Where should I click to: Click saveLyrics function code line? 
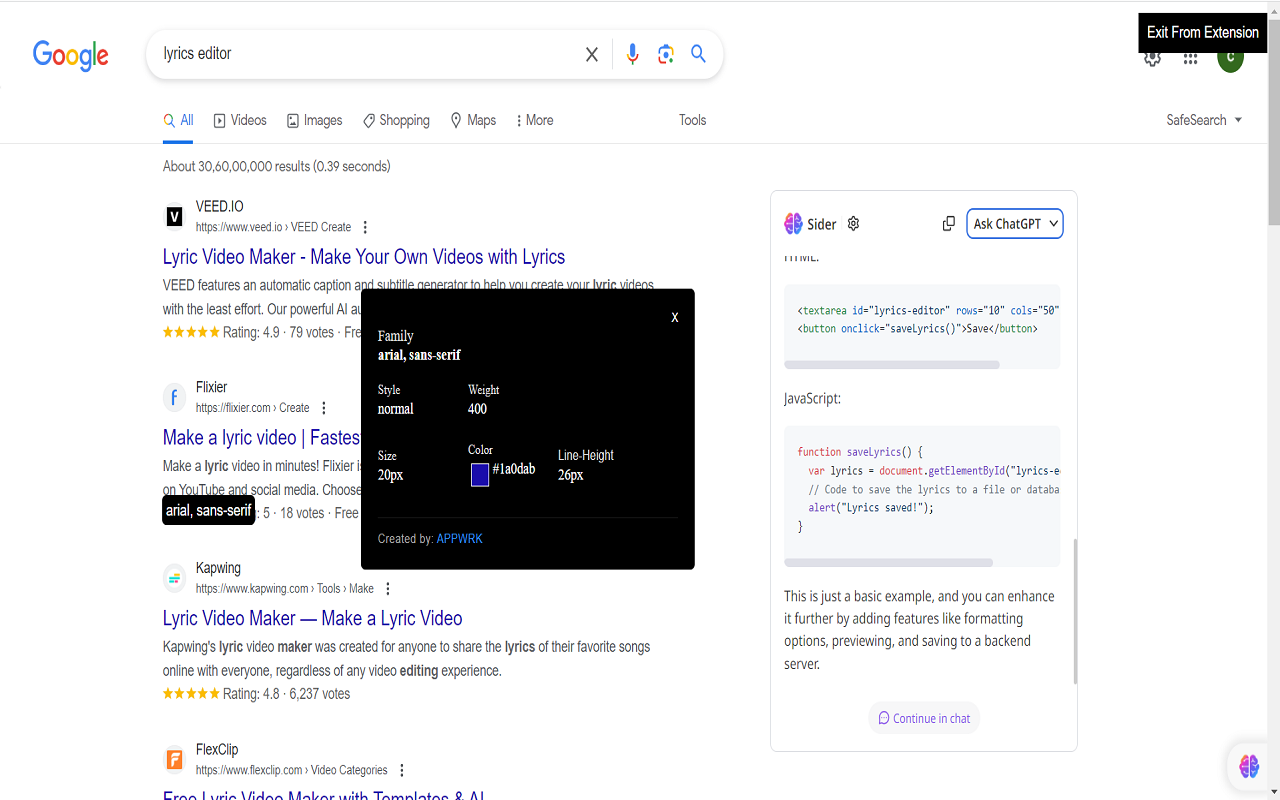(x=860, y=452)
